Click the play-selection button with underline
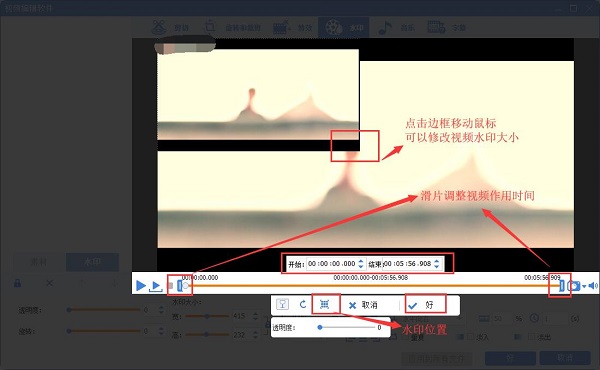Viewport: 600px width, 370px height. [x=156, y=286]
